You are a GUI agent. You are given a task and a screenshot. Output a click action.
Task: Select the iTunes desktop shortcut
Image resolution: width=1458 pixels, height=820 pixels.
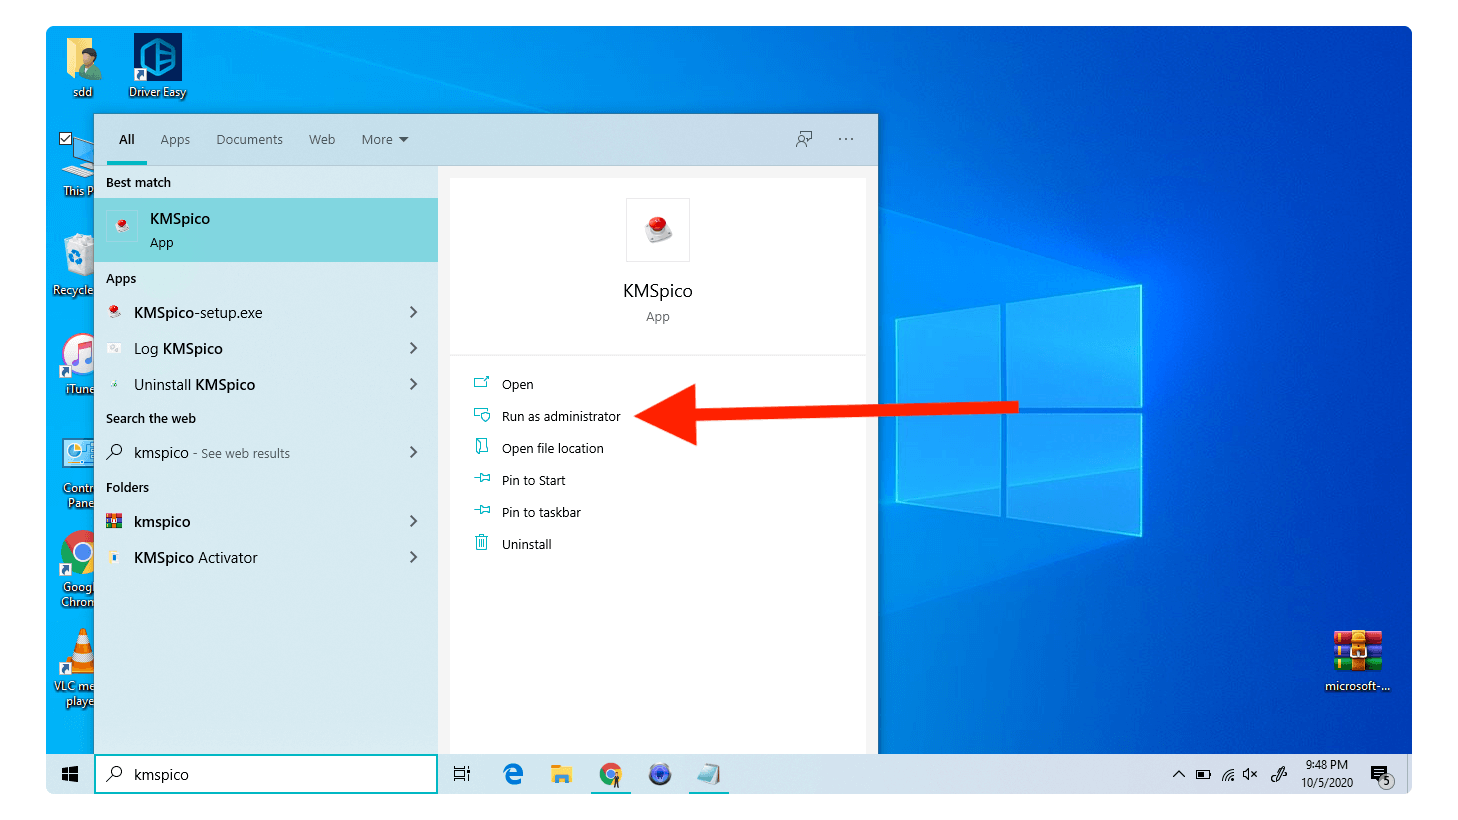coord(78,364)
